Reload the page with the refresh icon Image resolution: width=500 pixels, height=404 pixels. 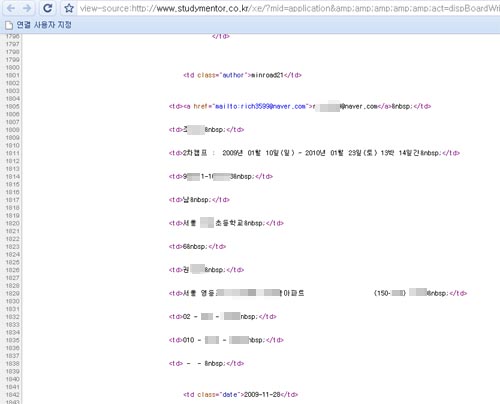(48, 8)
